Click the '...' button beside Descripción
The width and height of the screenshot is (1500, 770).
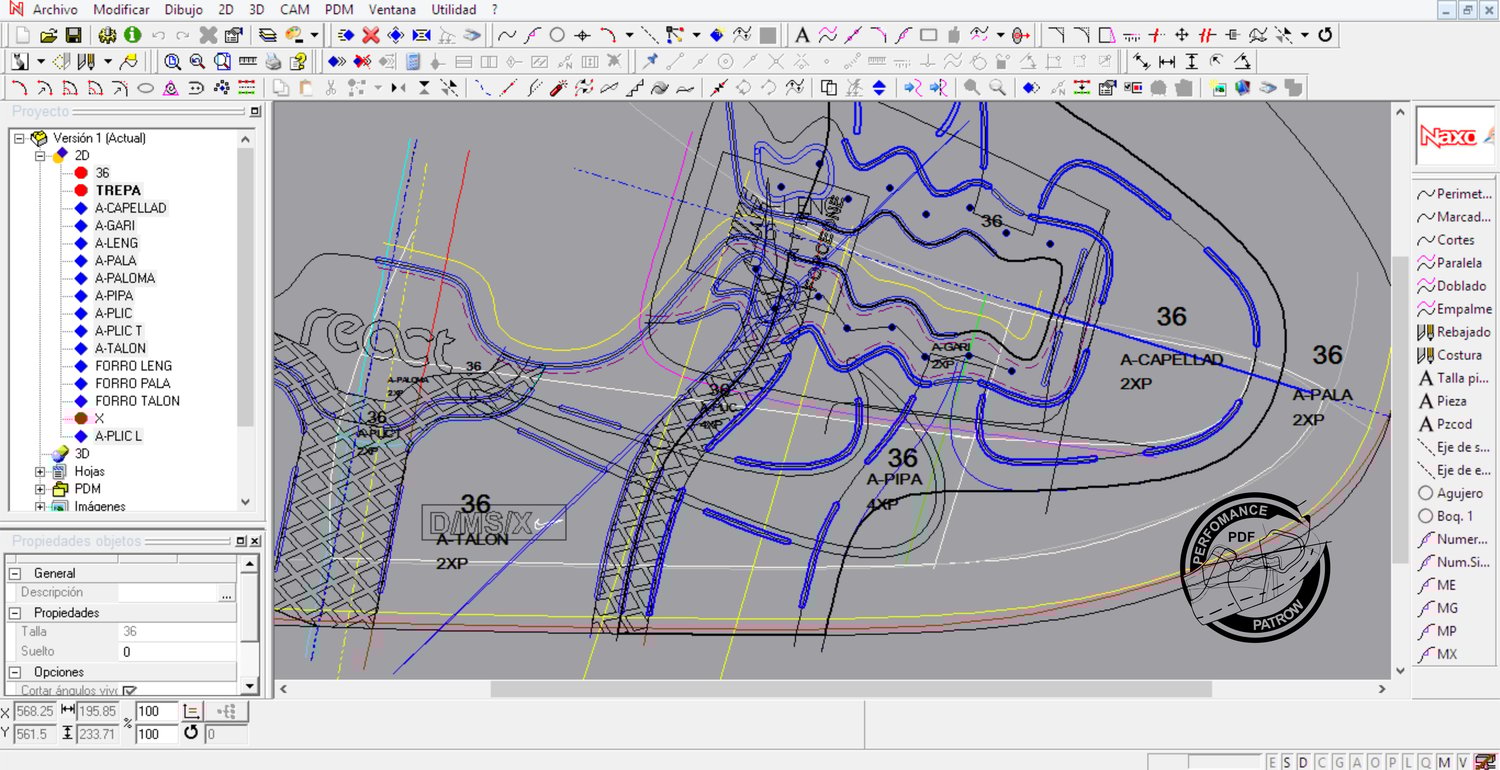tap(226, 593)
